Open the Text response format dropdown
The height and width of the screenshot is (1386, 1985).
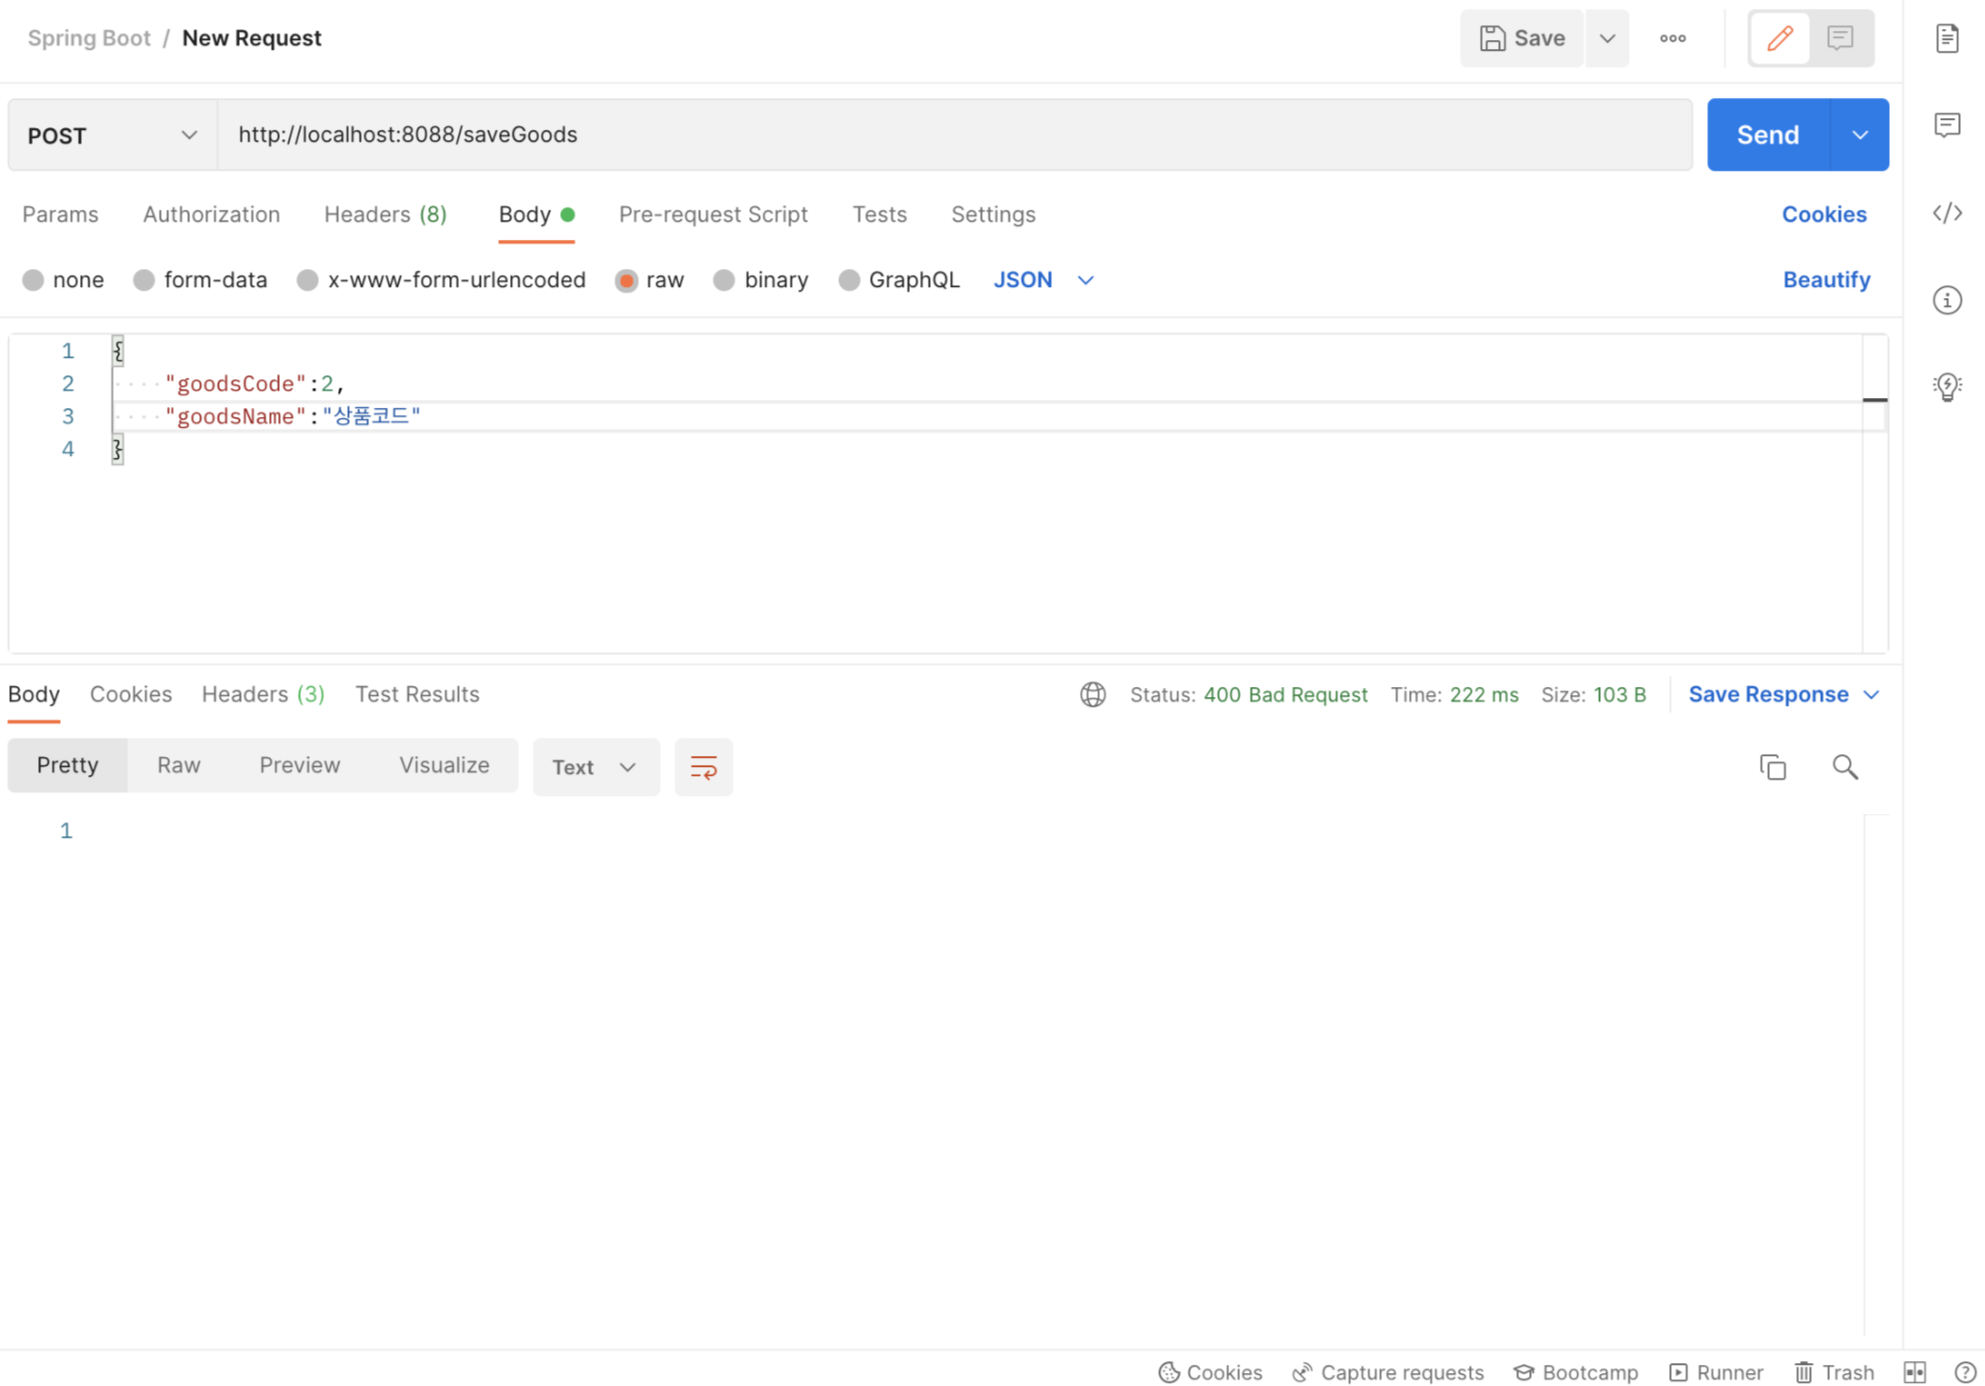595,767
